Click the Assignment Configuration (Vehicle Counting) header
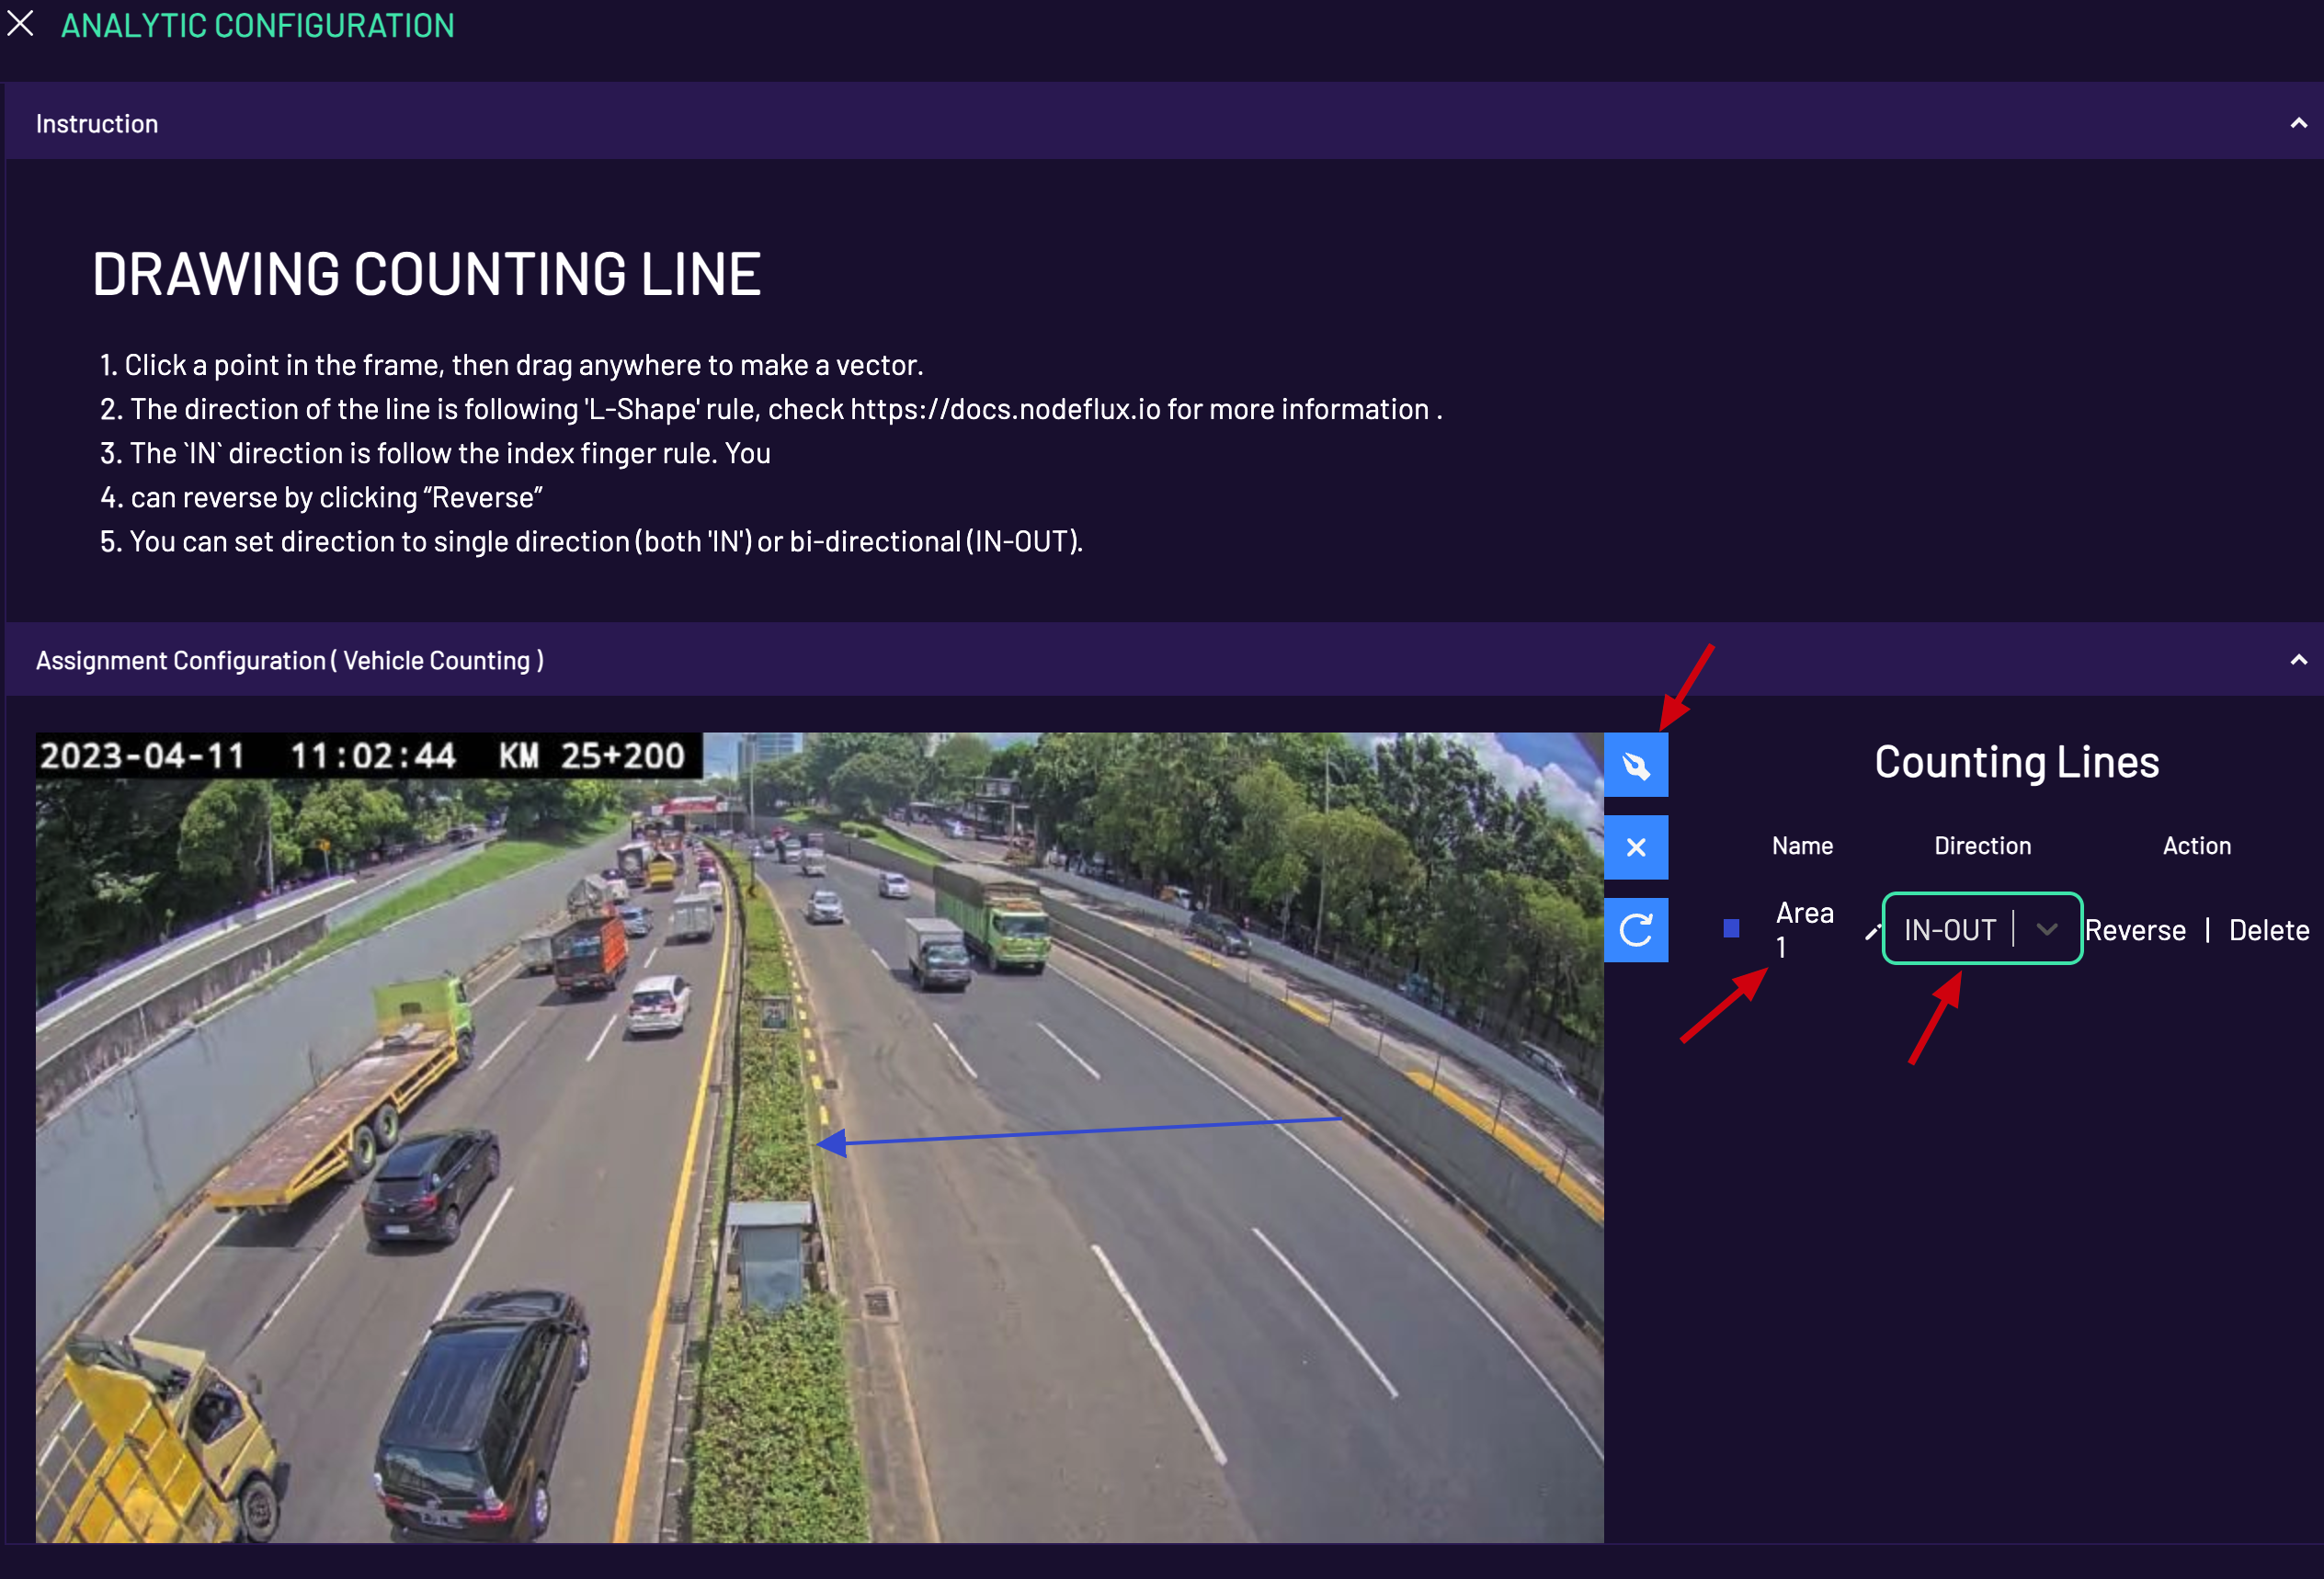The height and width of the screenshot is (1579, 2324). click(290, 660)
